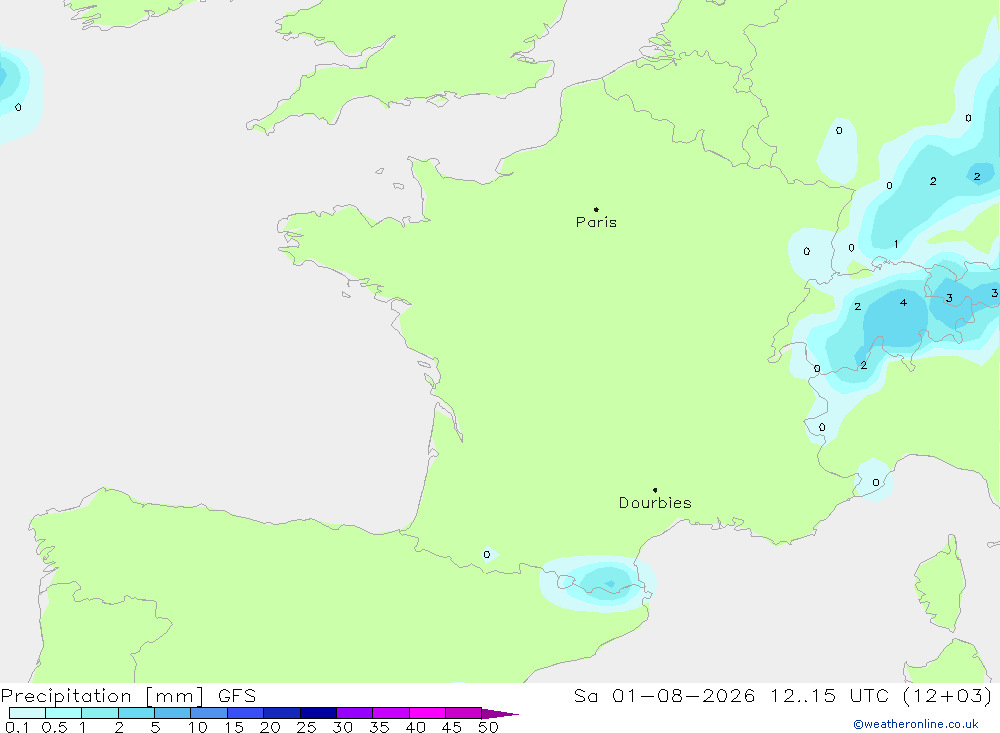Click the 20 legend scale label

click(270, 727)
